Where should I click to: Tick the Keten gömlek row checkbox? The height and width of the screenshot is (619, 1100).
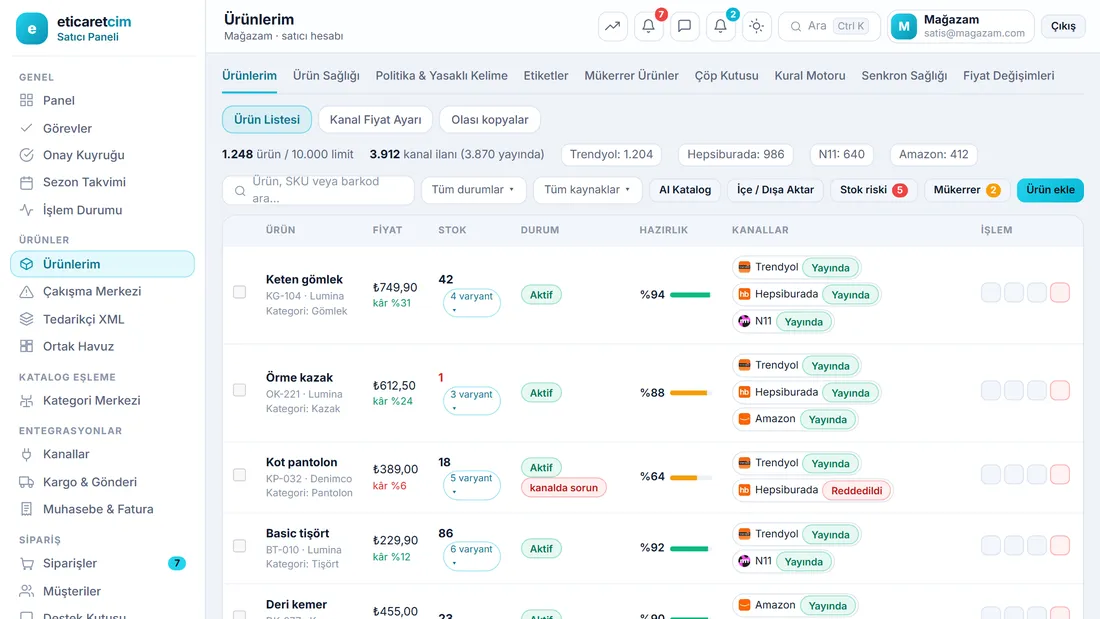[239, 292]
